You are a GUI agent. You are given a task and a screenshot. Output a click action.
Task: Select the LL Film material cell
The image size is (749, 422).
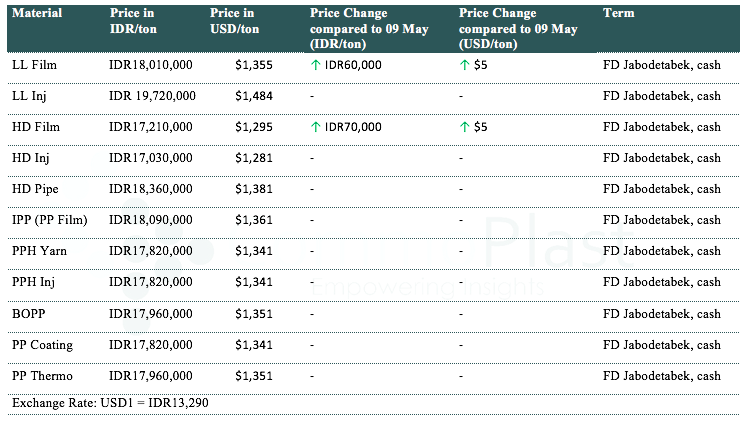coord(34,65)
